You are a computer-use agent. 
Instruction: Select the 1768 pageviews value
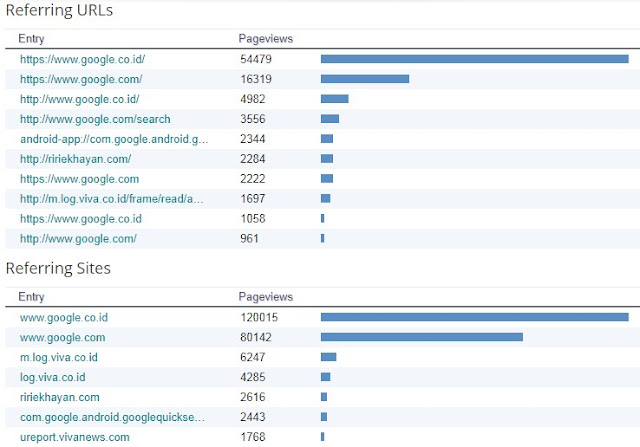pyautogui.click(x=253, y=437)
